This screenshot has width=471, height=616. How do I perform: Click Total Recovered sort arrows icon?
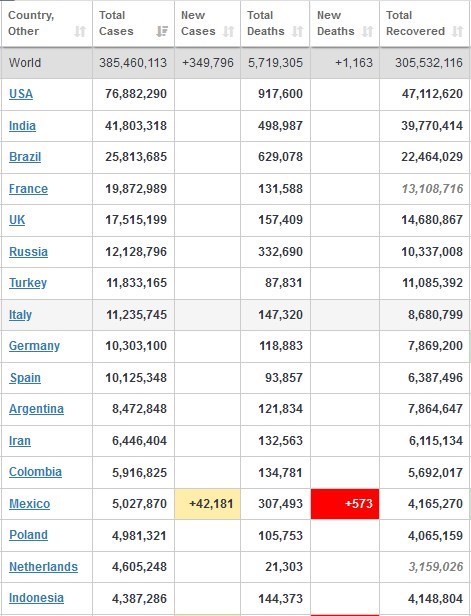[x=457, y=31]
